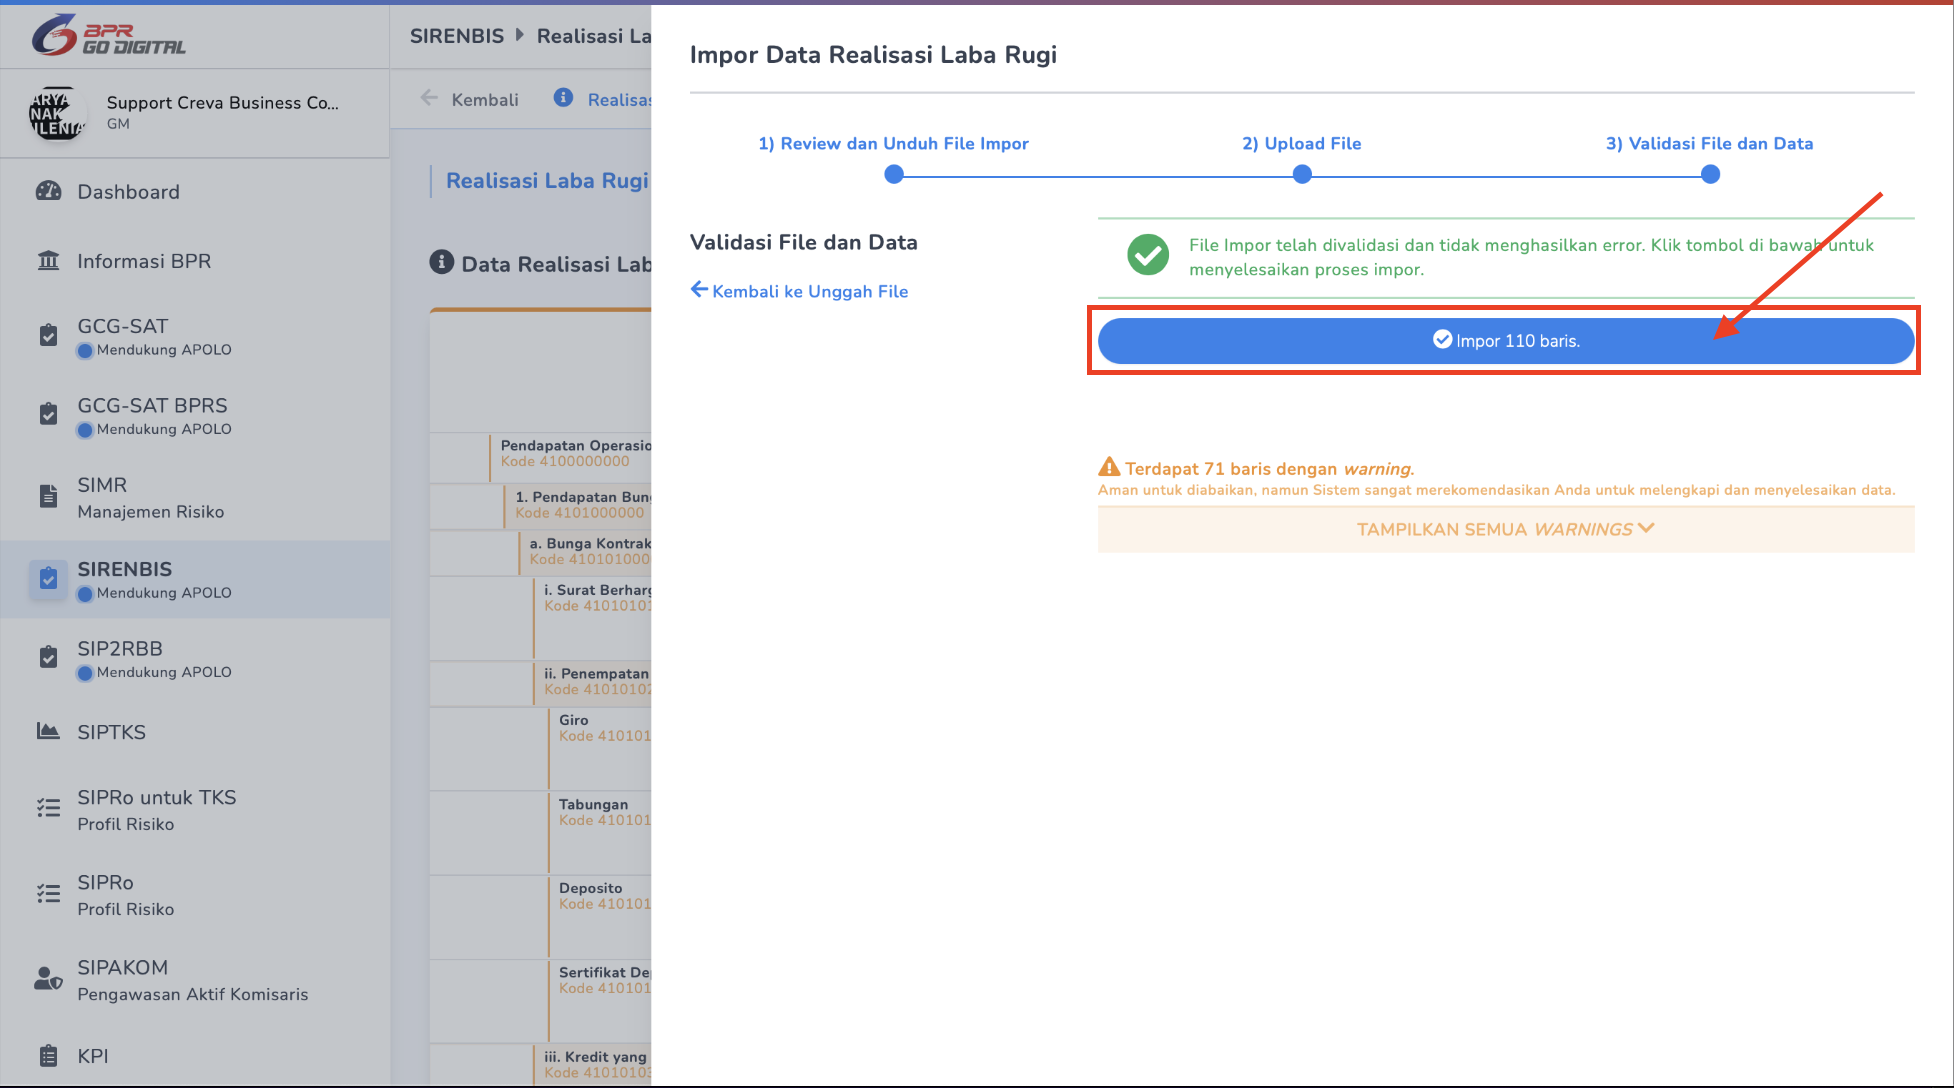Open Dashboard gauge icon in sidebar
1954x1088 pixels.
[48, 191]
